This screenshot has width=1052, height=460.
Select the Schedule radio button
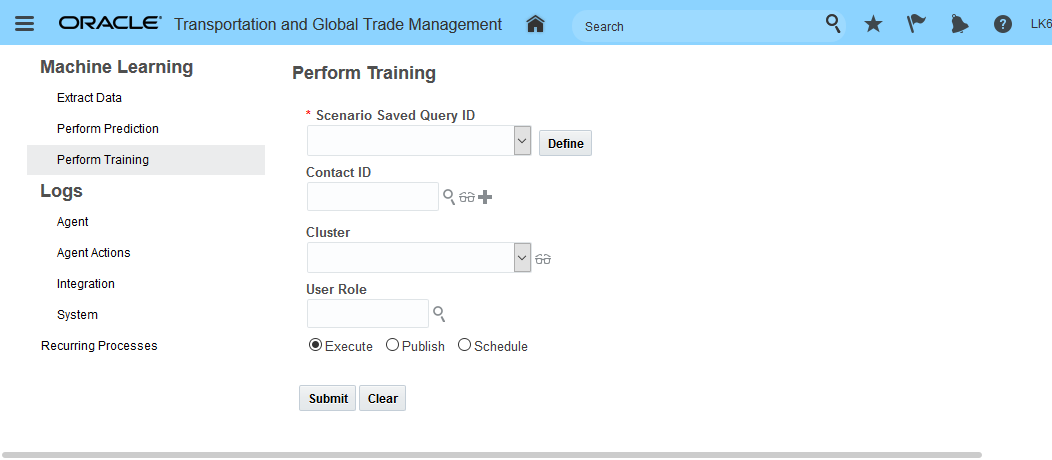(464, 345)
